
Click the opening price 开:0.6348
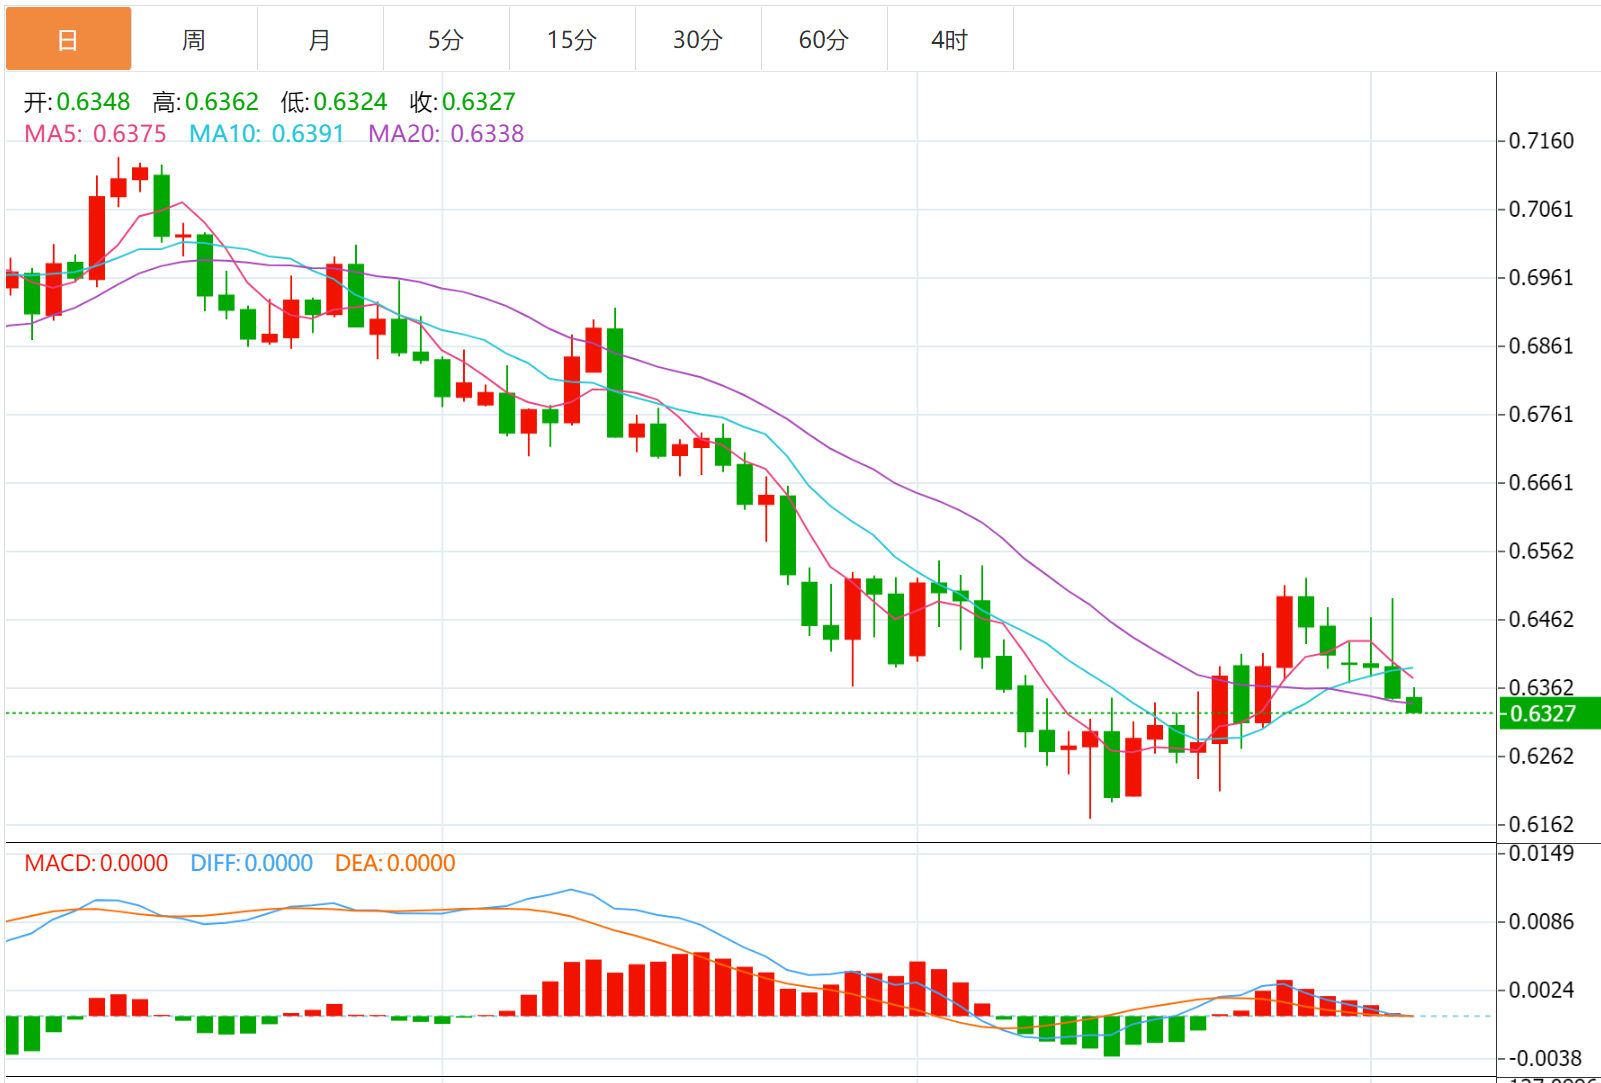coord(77,102)
